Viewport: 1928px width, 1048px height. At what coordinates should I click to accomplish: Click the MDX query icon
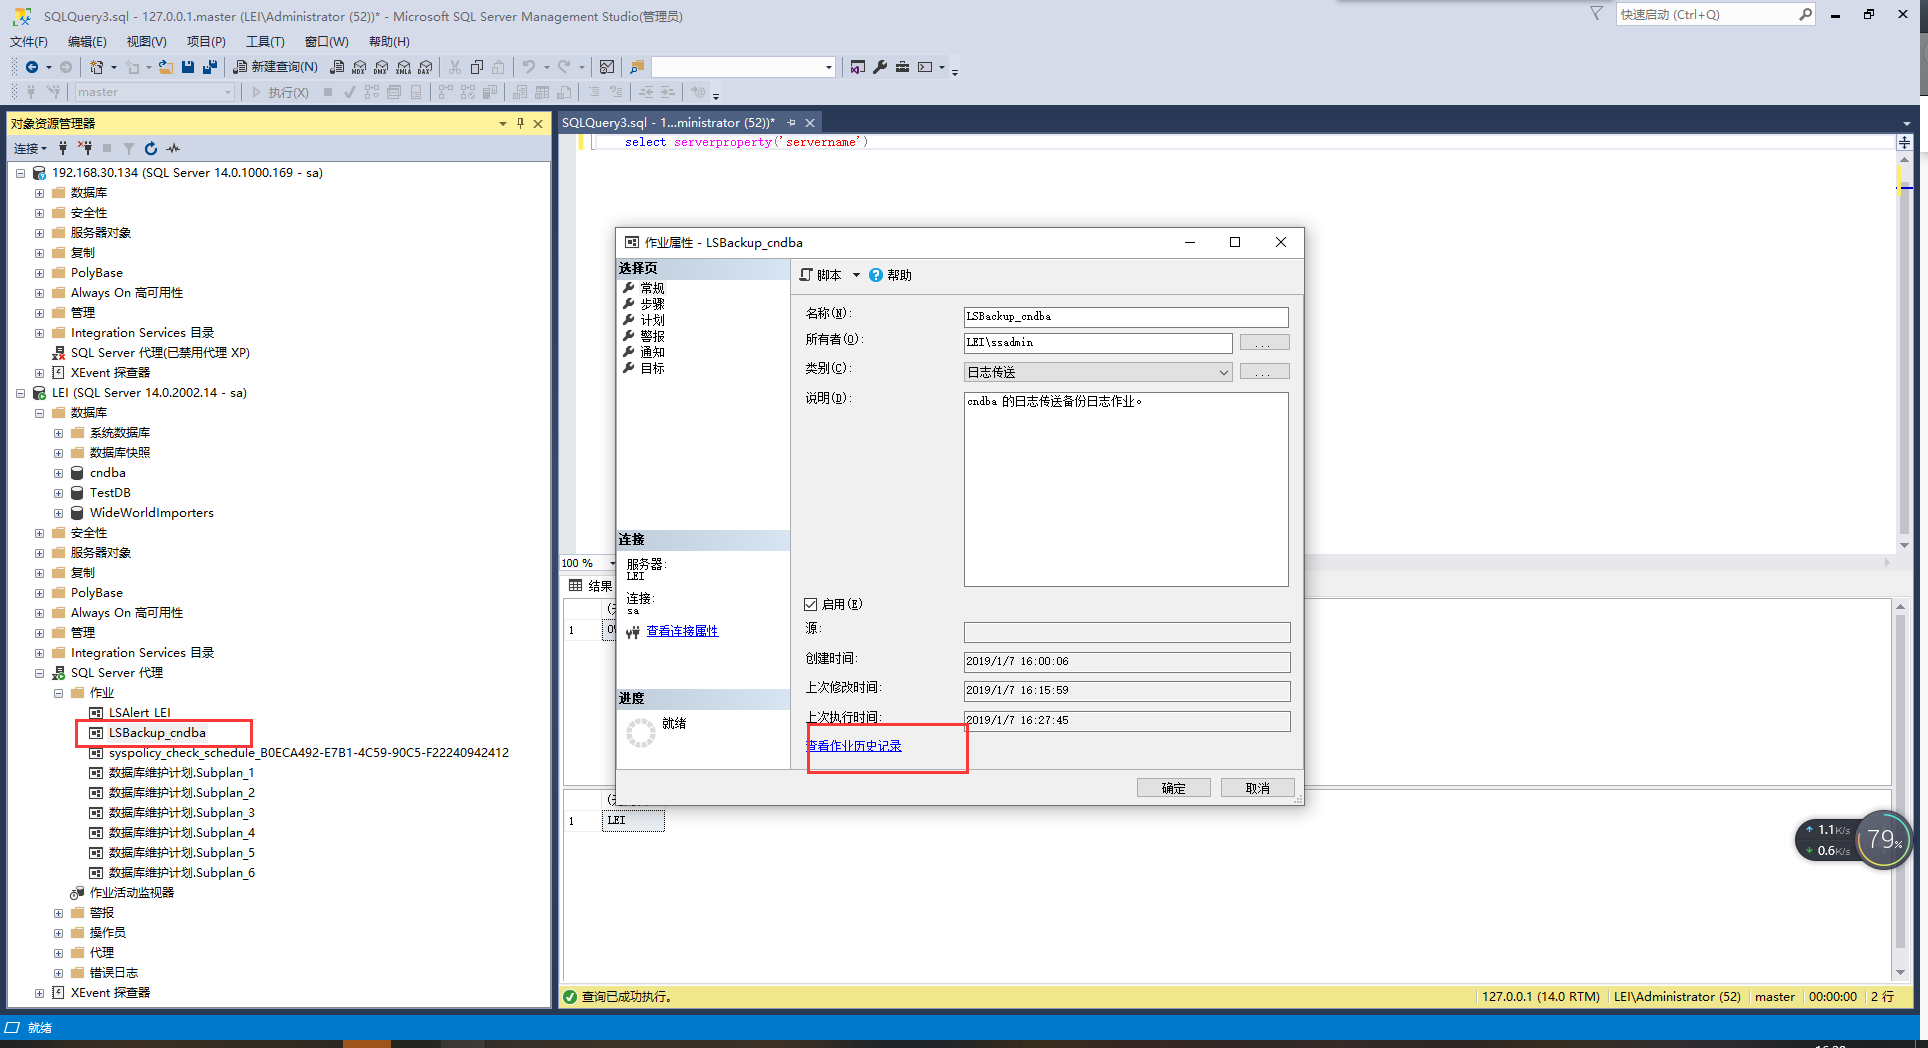point(359,67)
